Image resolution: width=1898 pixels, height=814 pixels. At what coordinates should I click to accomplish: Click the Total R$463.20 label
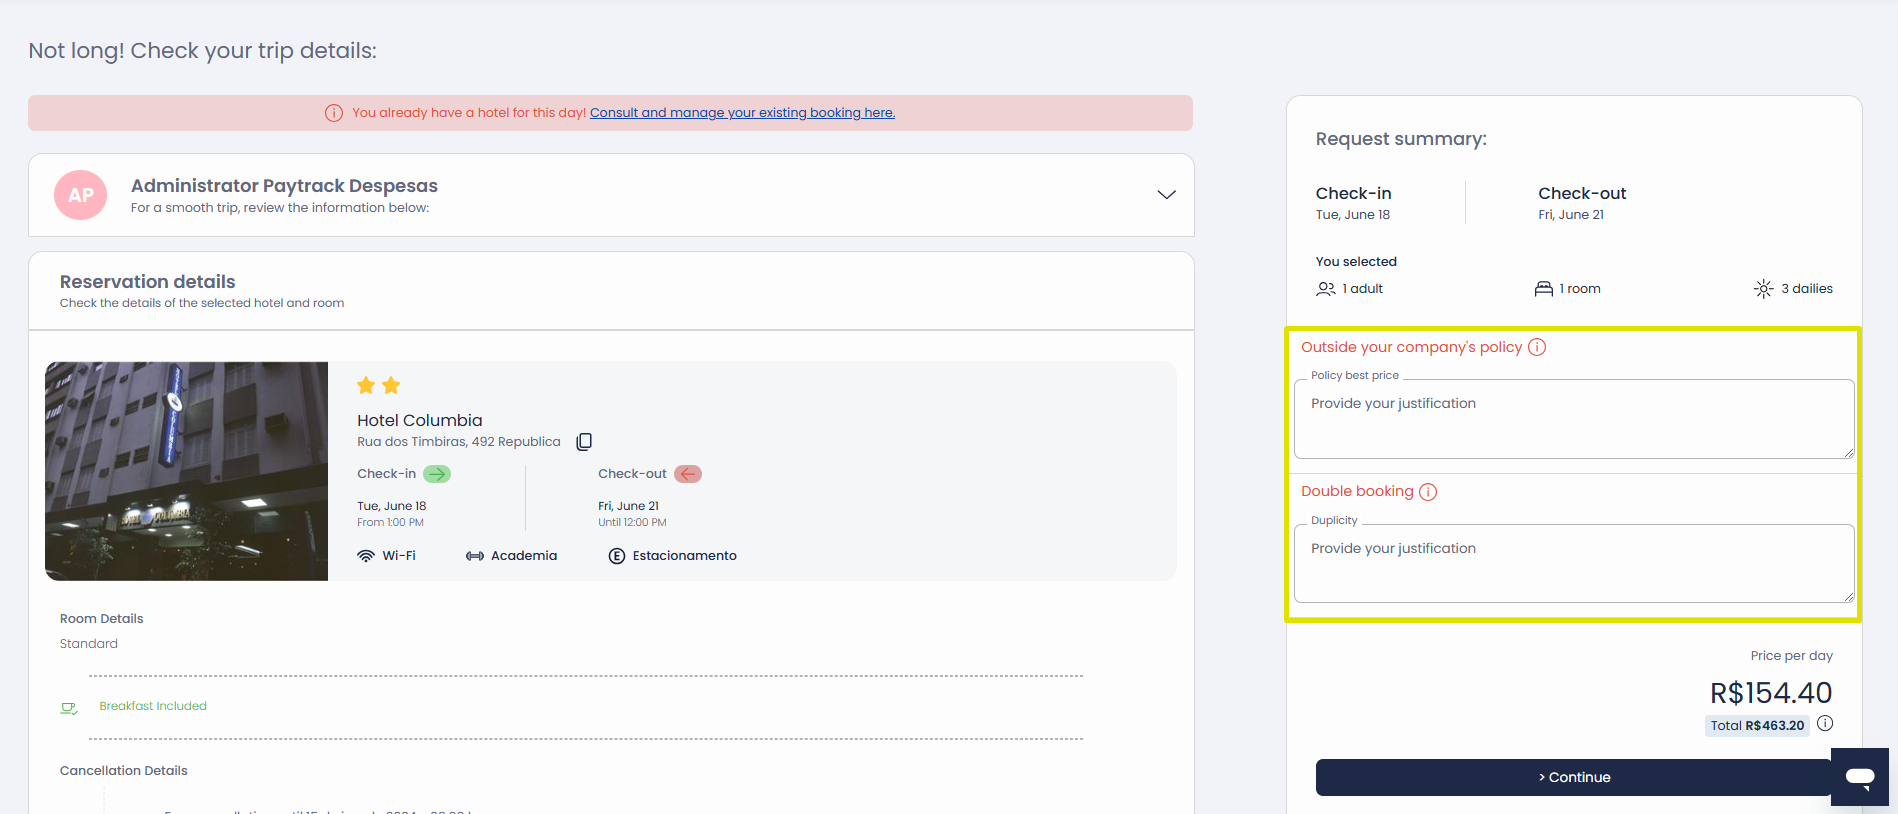pos(1757,726)
